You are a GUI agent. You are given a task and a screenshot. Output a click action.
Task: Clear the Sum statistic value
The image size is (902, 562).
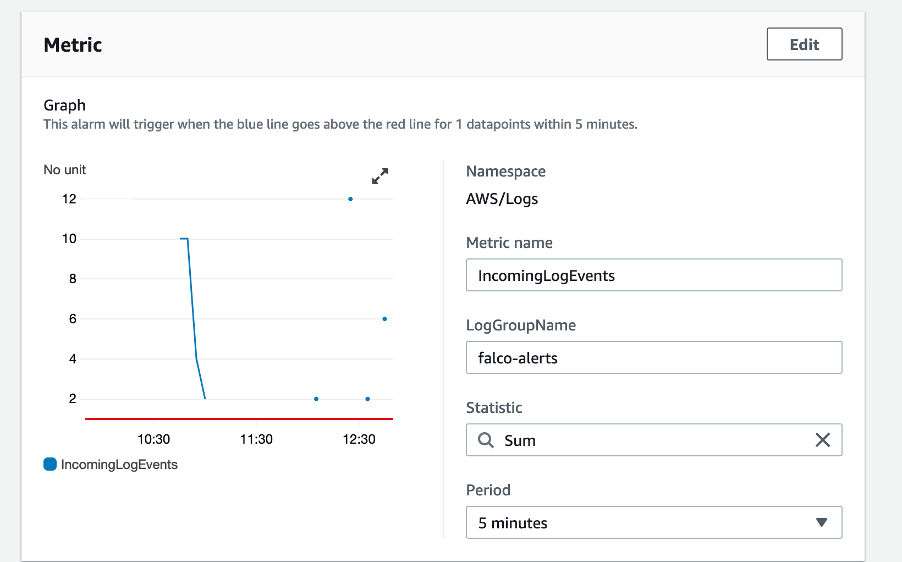(823, 440)
